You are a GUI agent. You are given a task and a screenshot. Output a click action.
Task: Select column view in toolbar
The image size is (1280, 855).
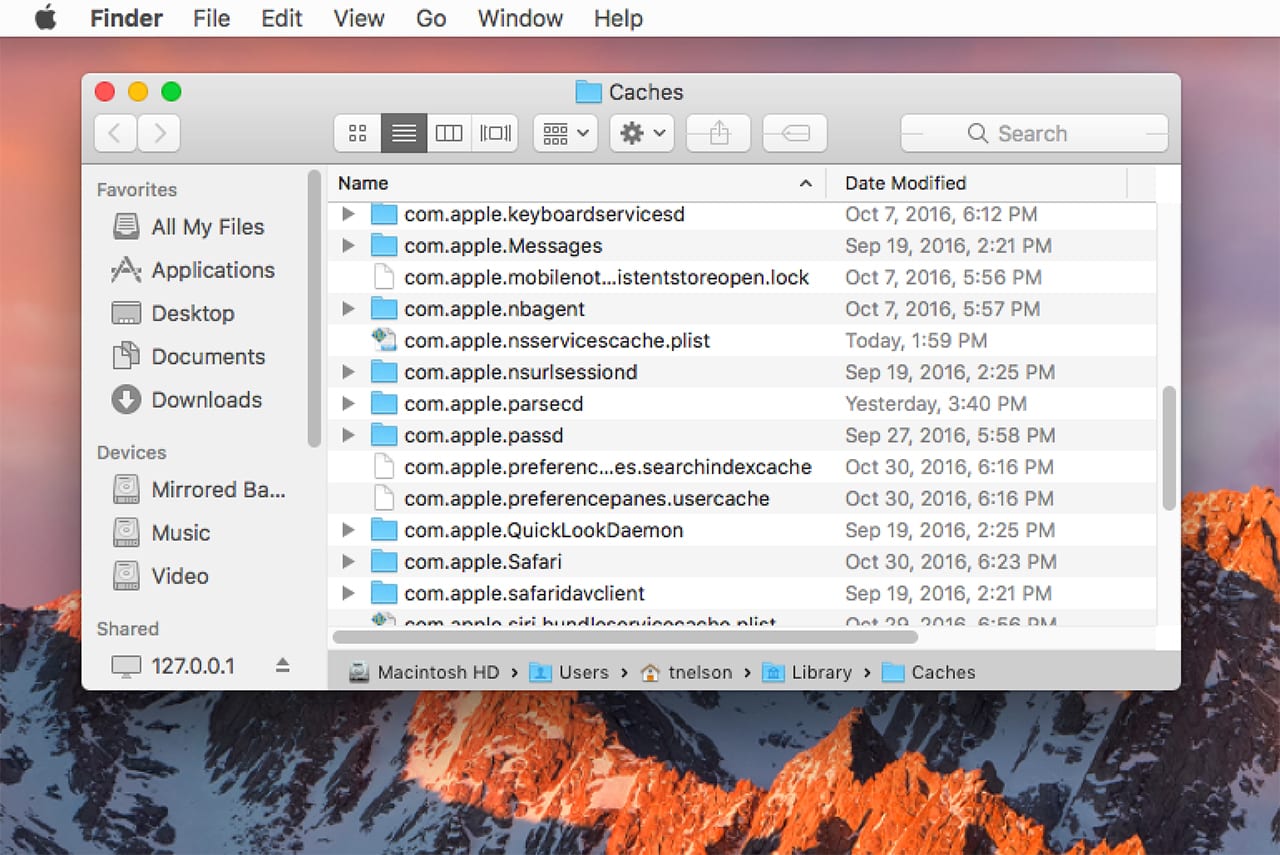pos(449,133)
